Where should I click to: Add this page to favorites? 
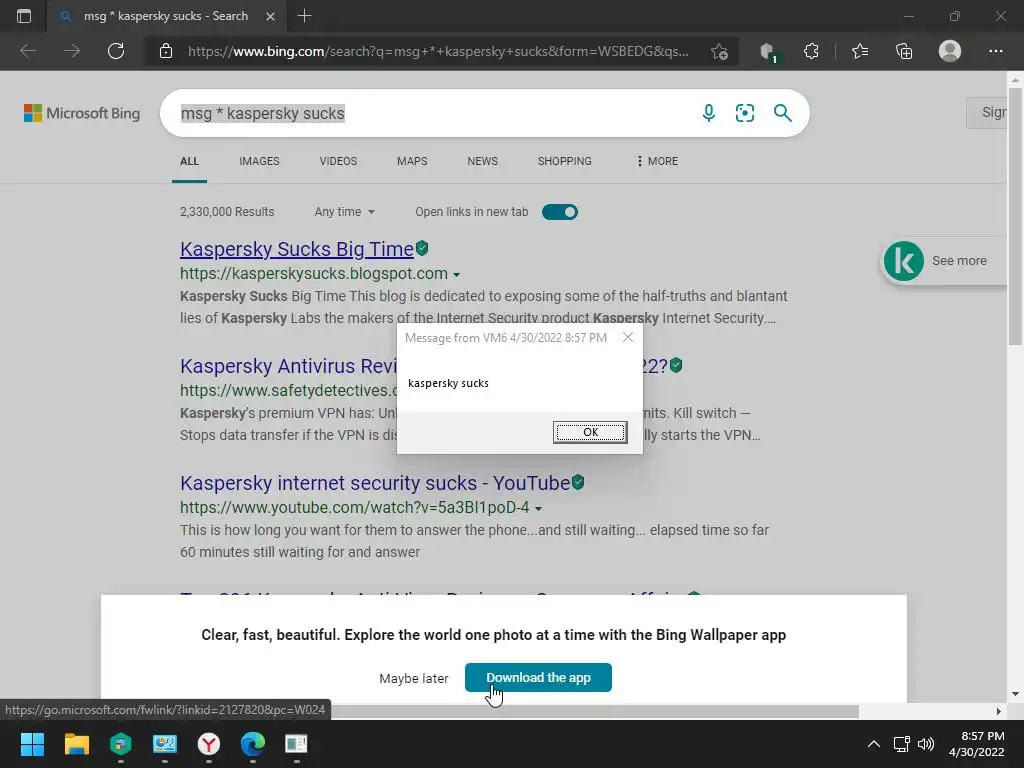(x=719, y=52)
